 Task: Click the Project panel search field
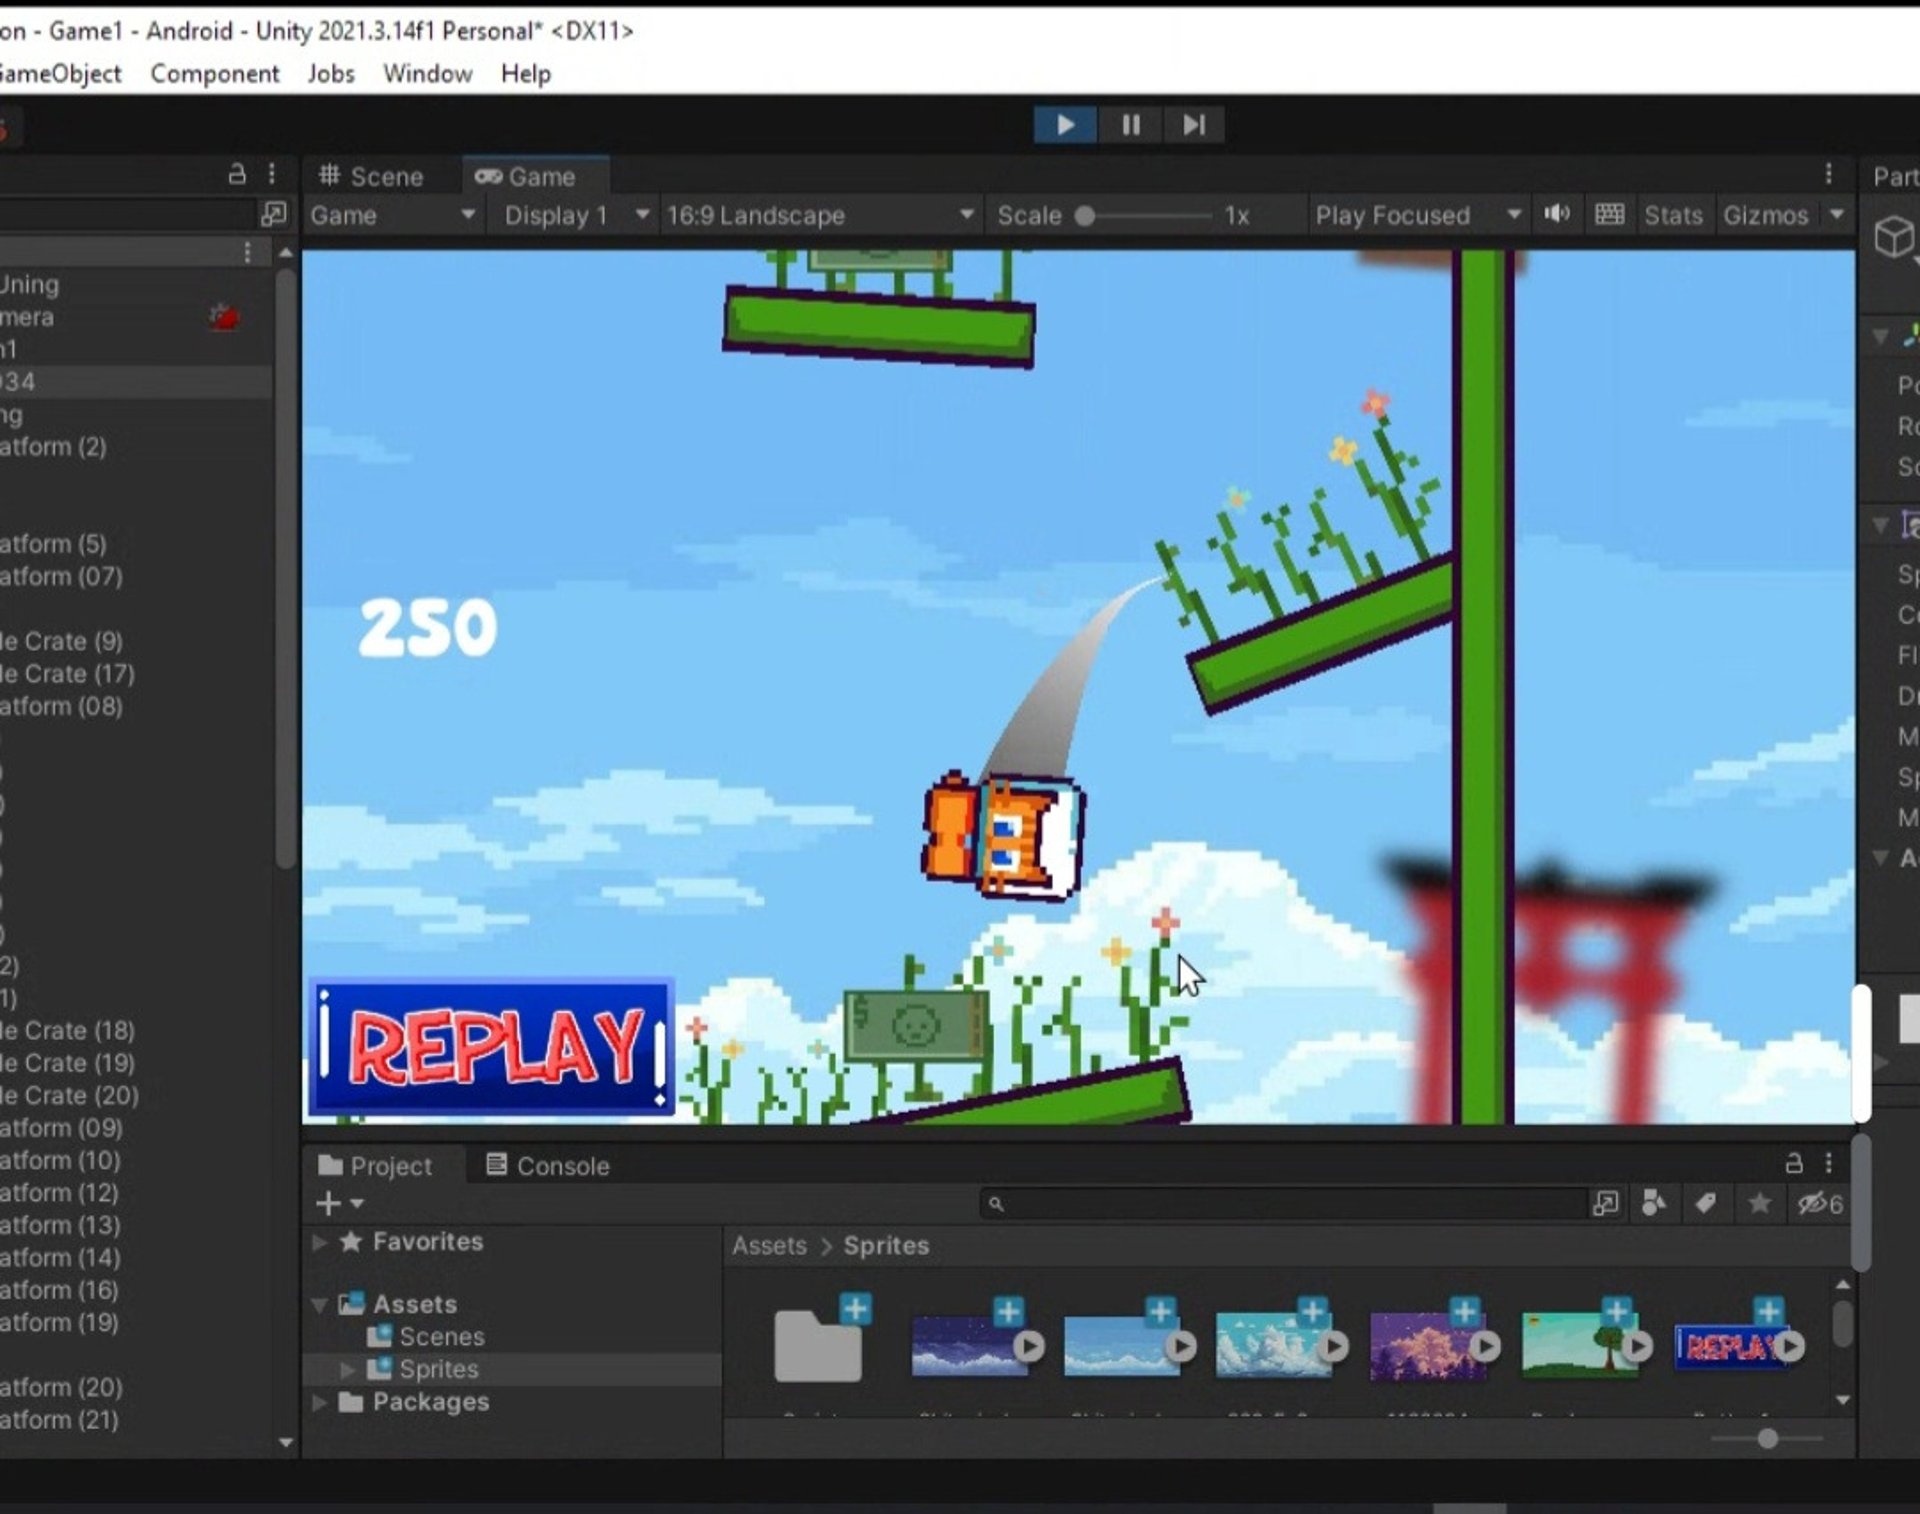(x=1283, y=1204)
